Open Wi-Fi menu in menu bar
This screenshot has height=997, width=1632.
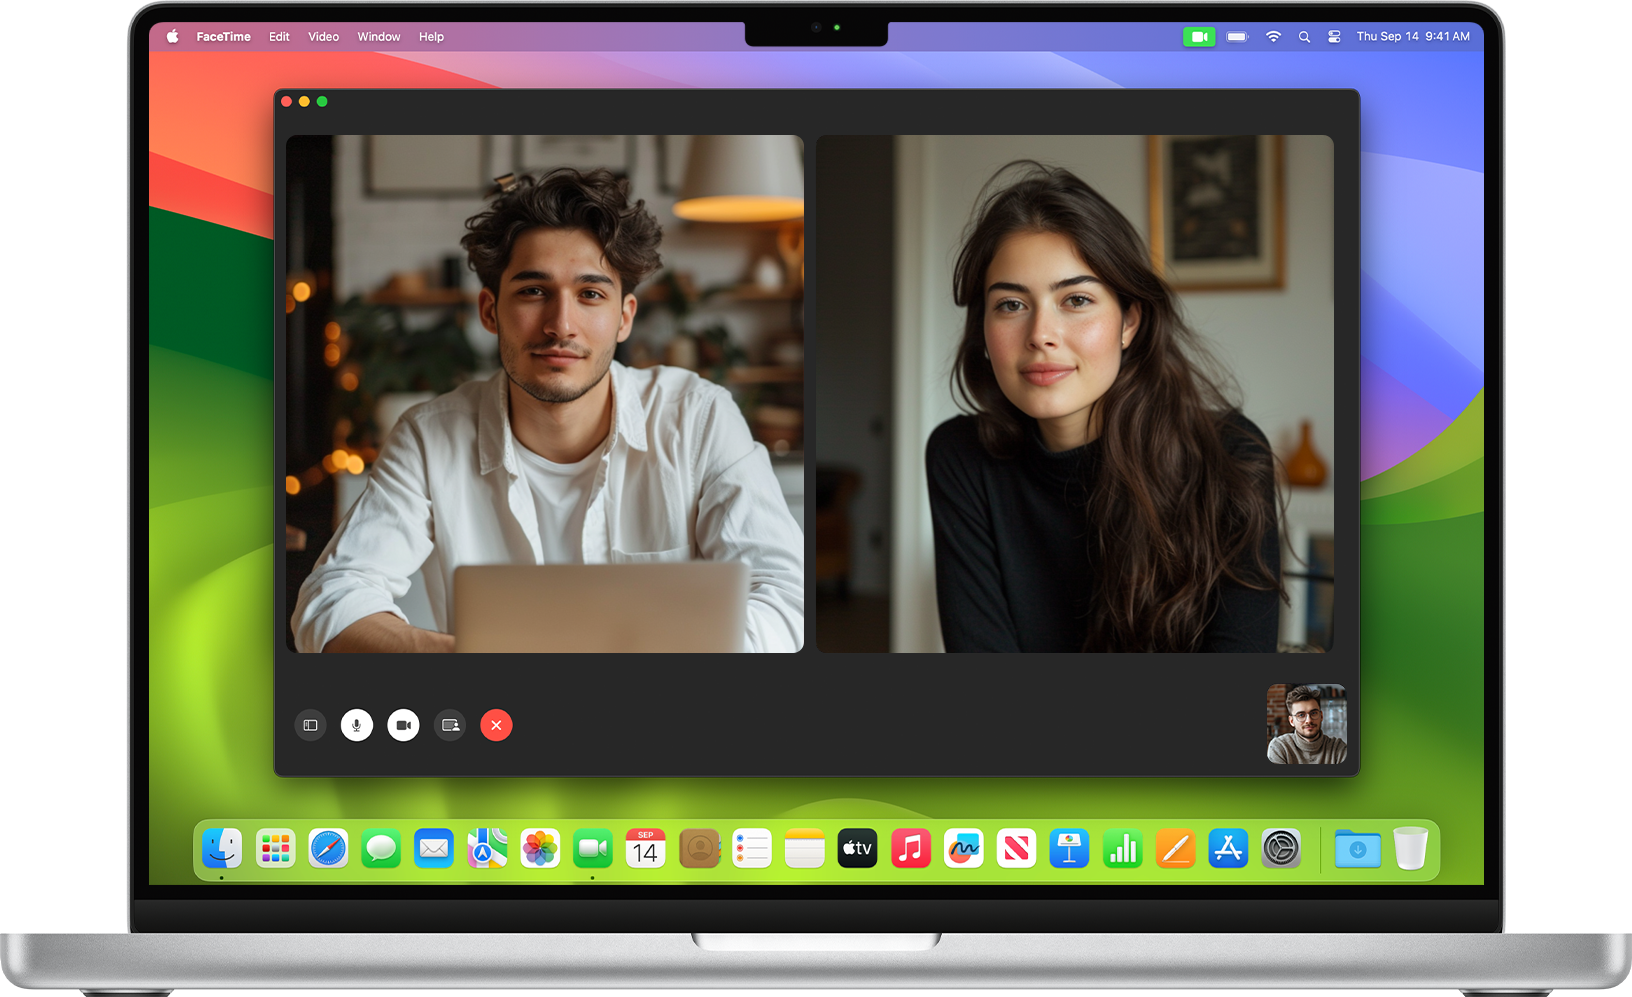point(1273,36)
